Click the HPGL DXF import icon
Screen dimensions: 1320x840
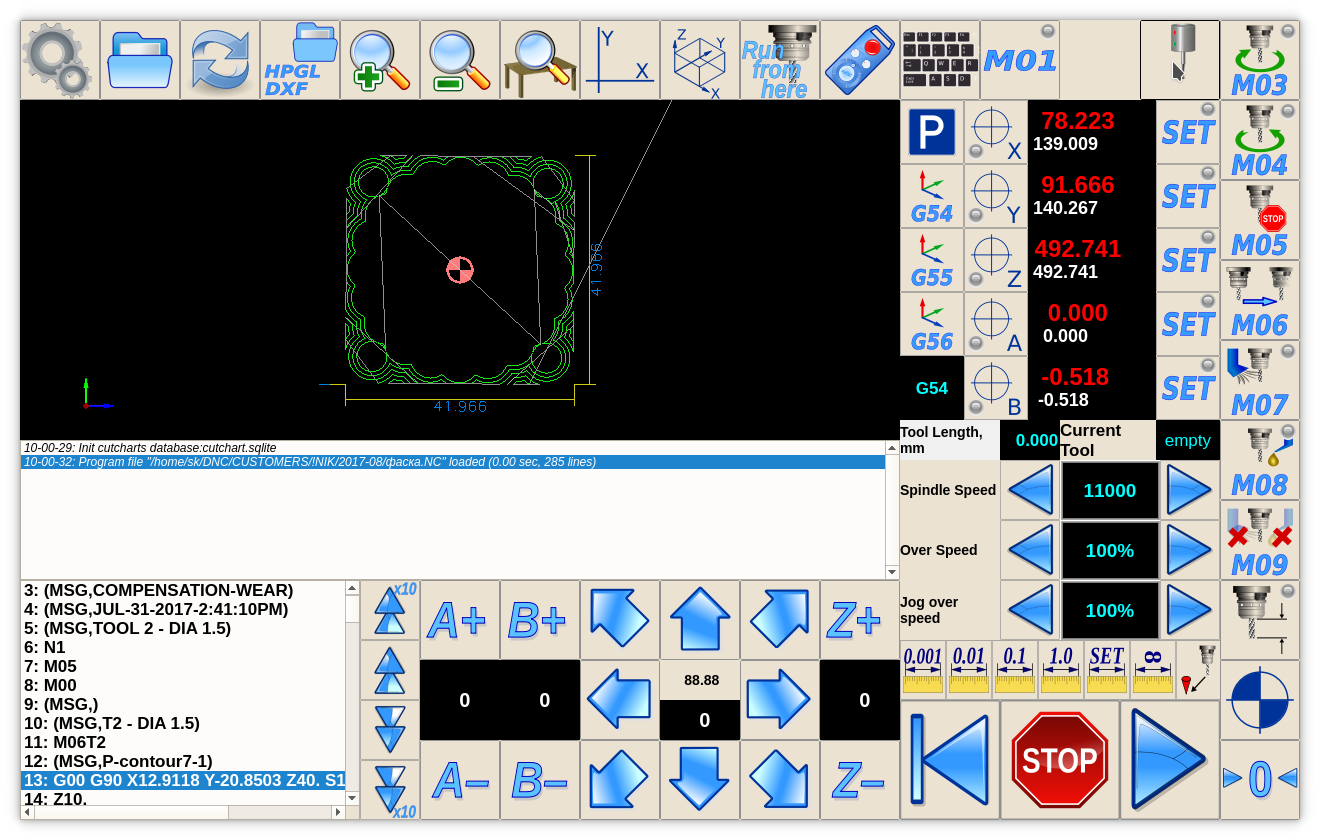pos(300,60)
